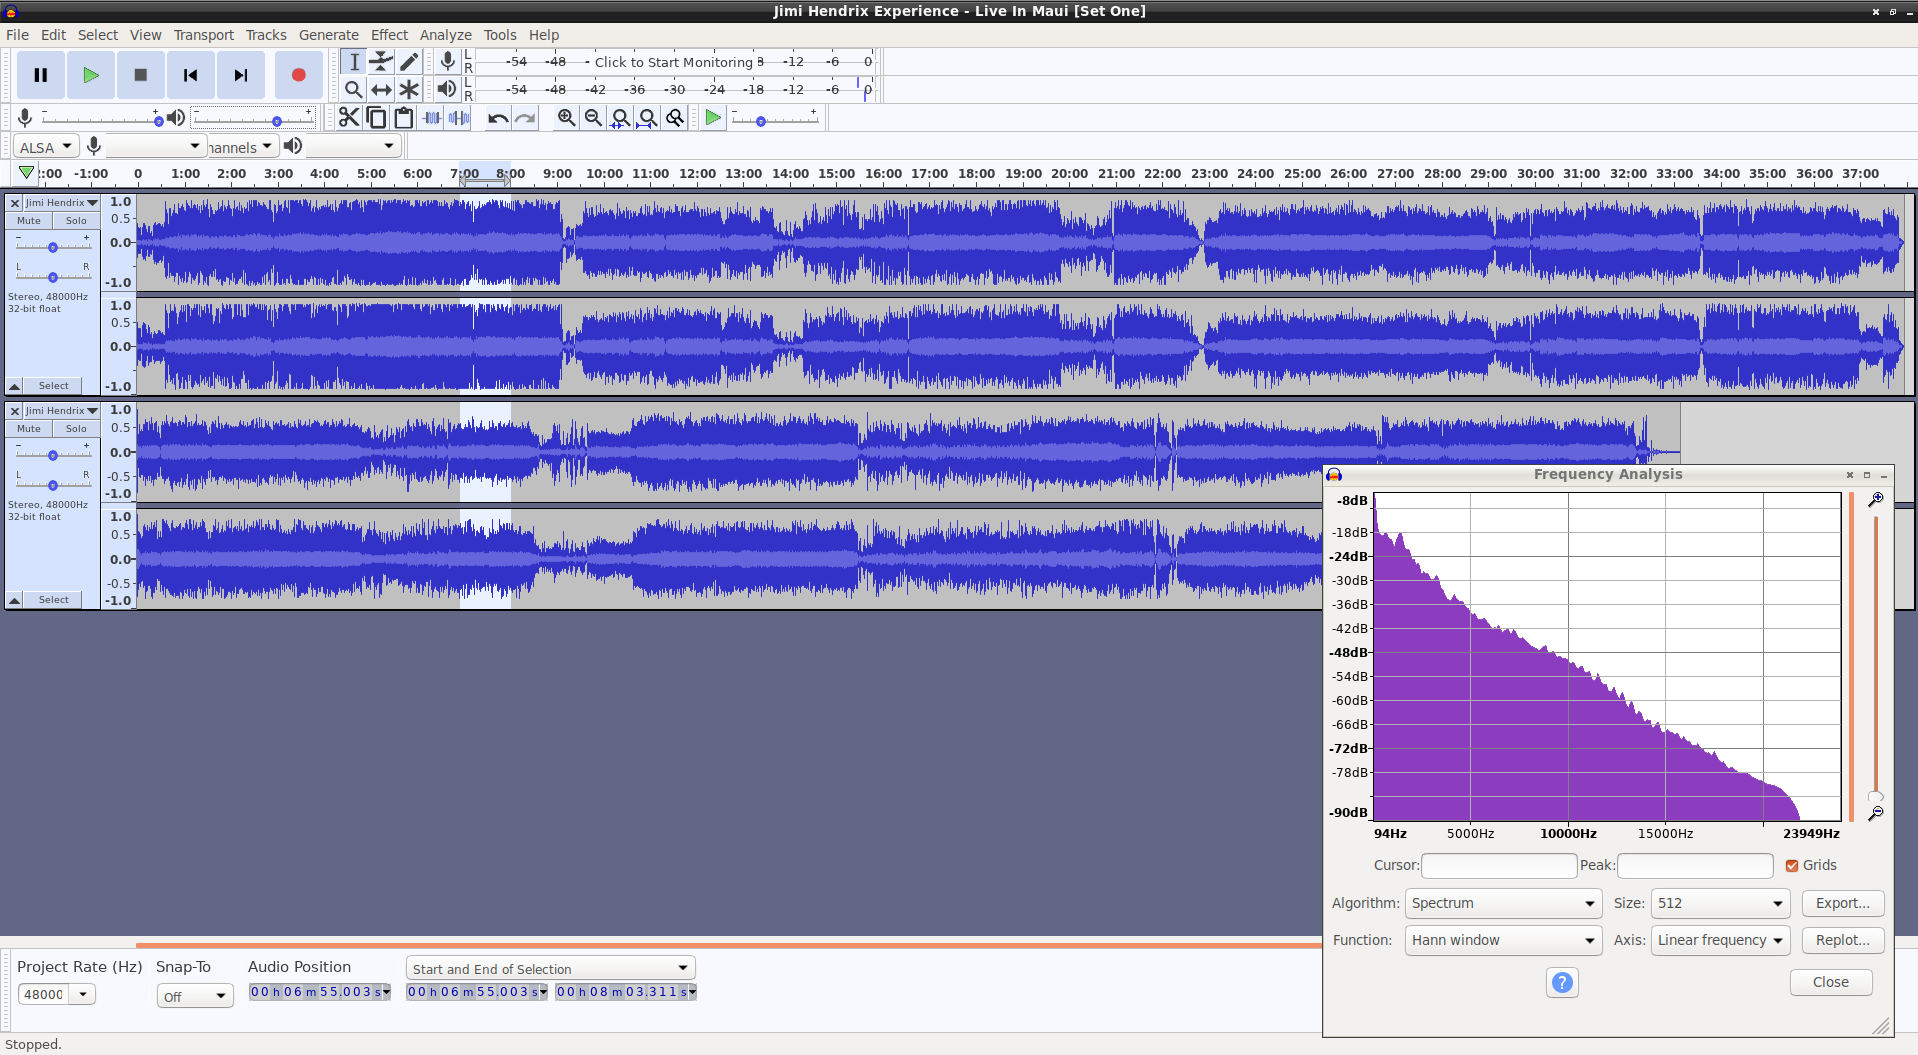Start playback with the green Play button

click(91, 75)
